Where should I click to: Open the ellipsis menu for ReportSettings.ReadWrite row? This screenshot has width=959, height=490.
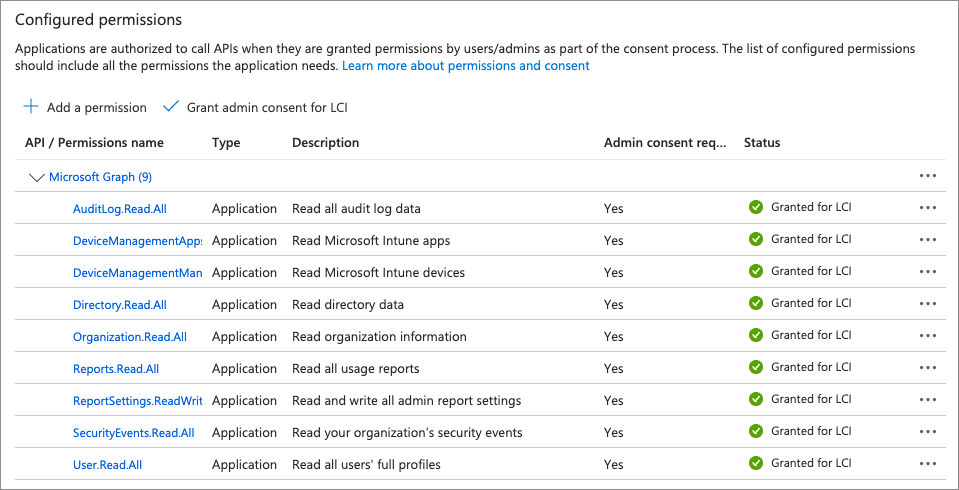pyautogui.click(x=928, y=400)
